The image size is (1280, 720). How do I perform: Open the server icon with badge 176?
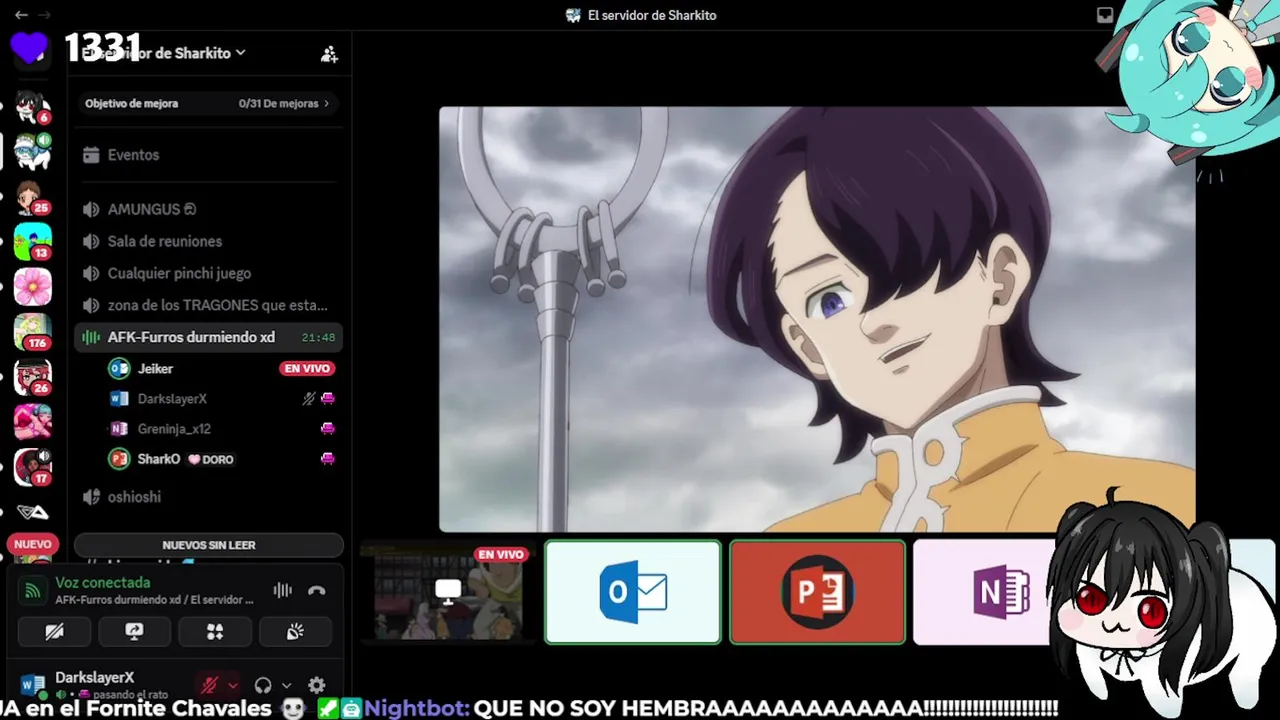pos(33,332)
